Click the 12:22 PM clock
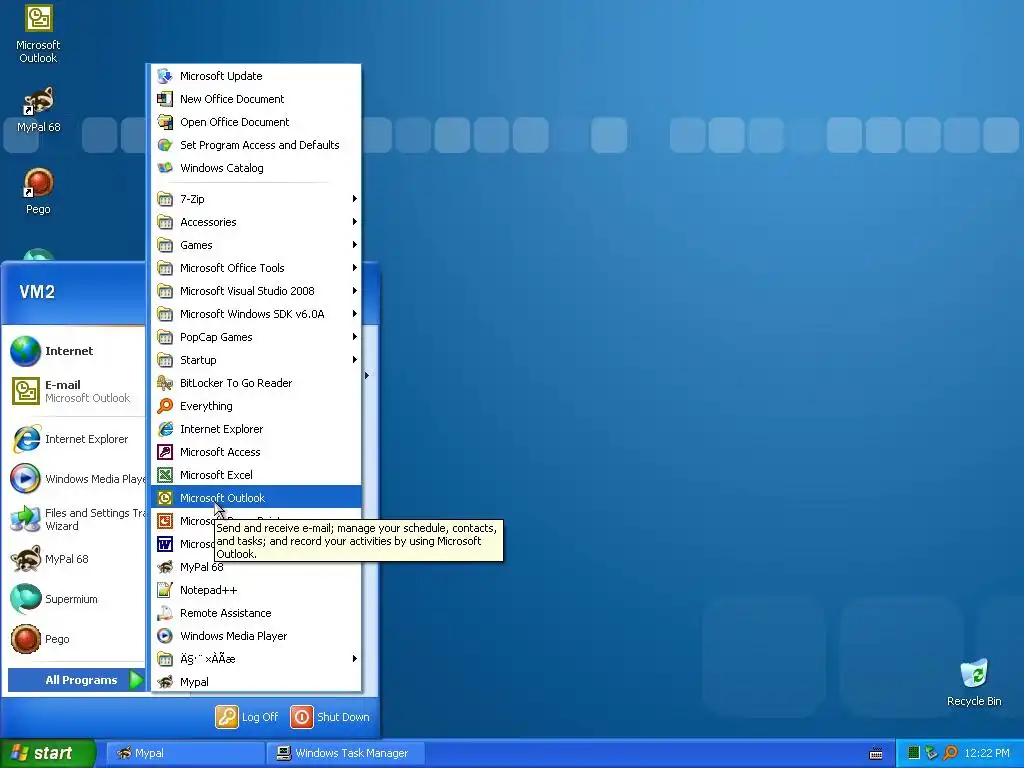The height and width of the screenshot is (768, 1024). [x=987, y=753]
